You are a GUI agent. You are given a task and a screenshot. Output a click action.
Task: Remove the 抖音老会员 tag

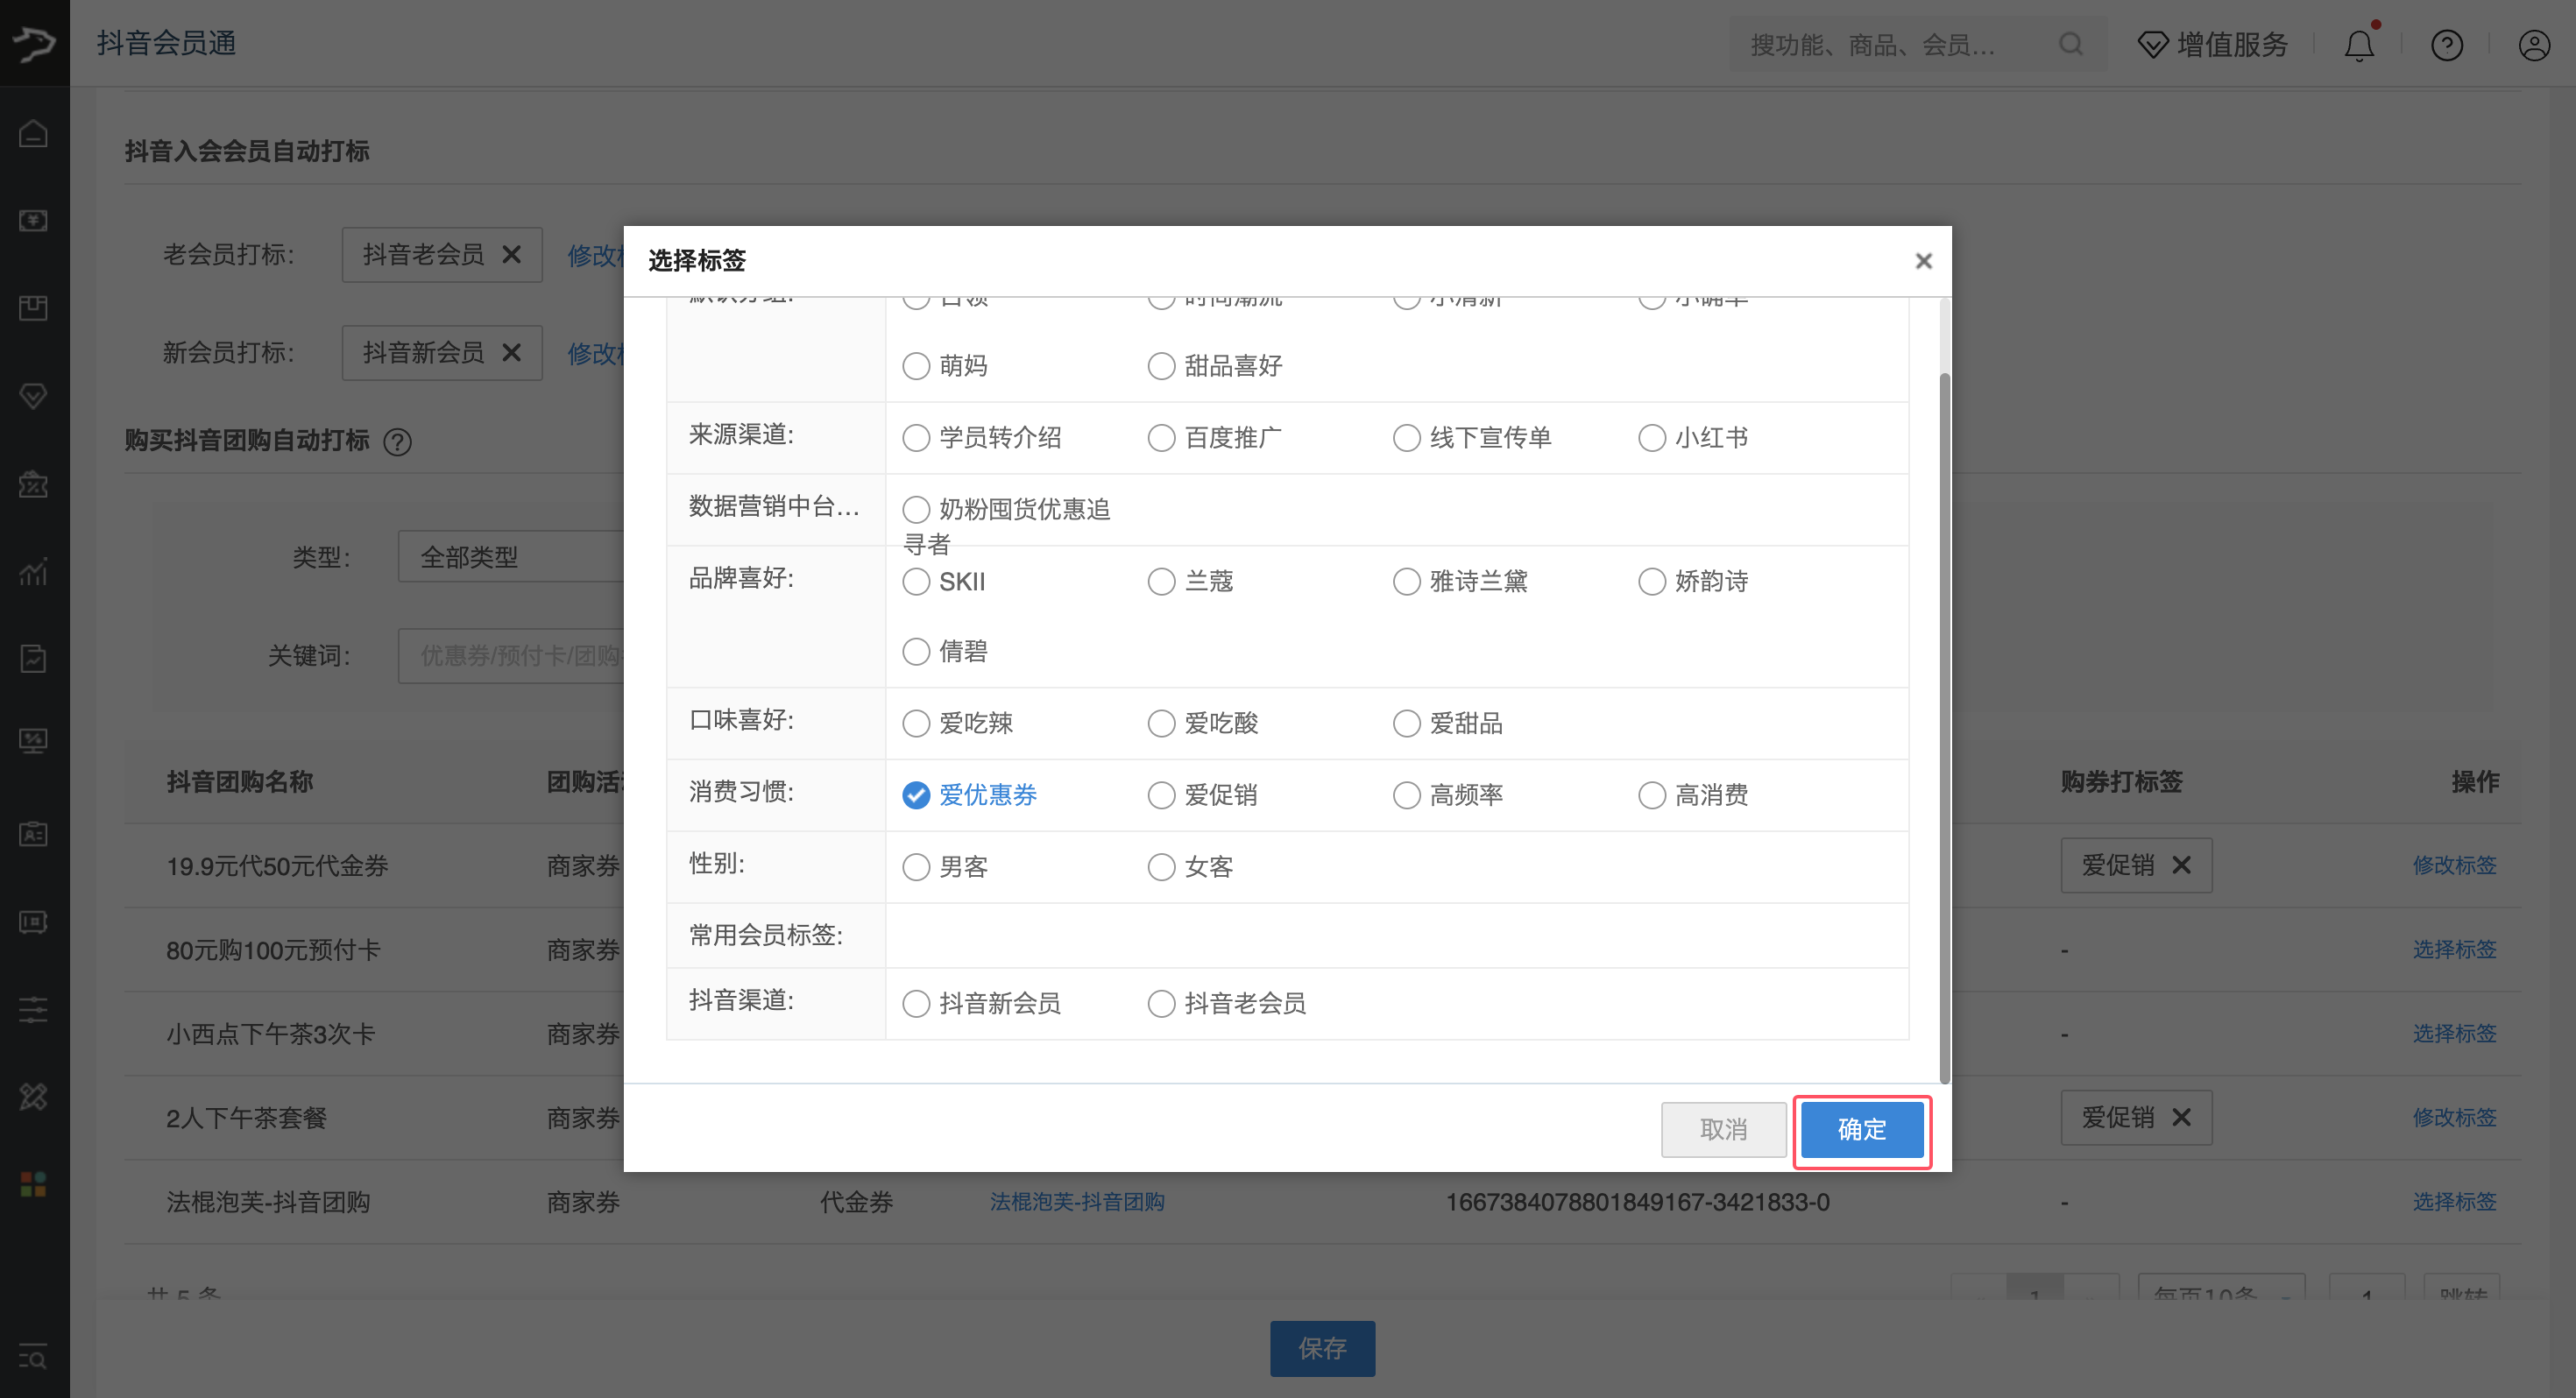click(x=511, y=255)
